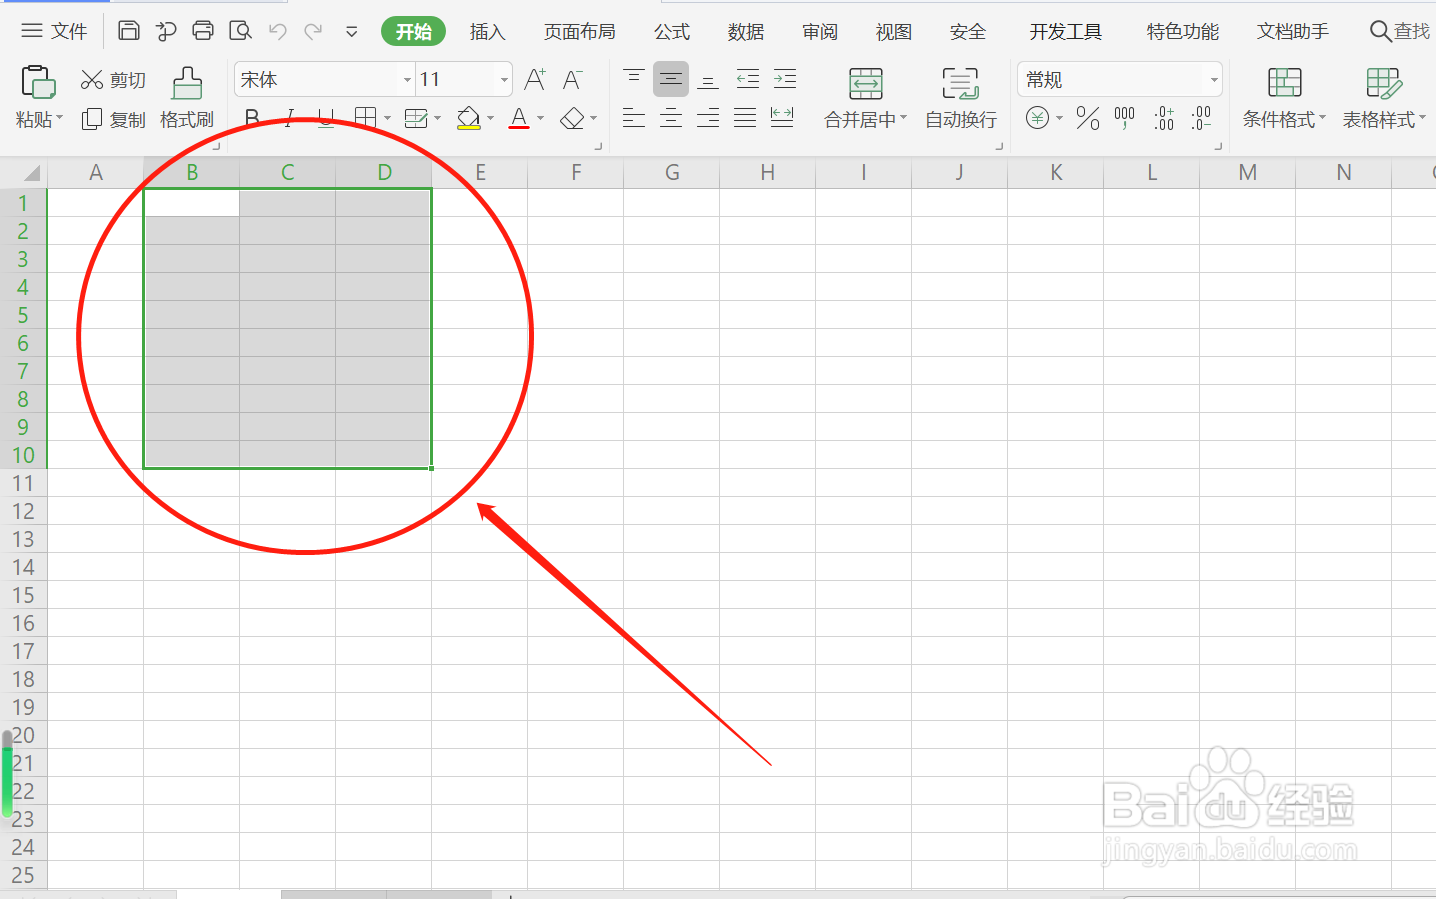Image resolution: width=1436 pixels, height=899 pixels.
Task: Open the 开发工具 tab
Action: tap(1066, 32)
